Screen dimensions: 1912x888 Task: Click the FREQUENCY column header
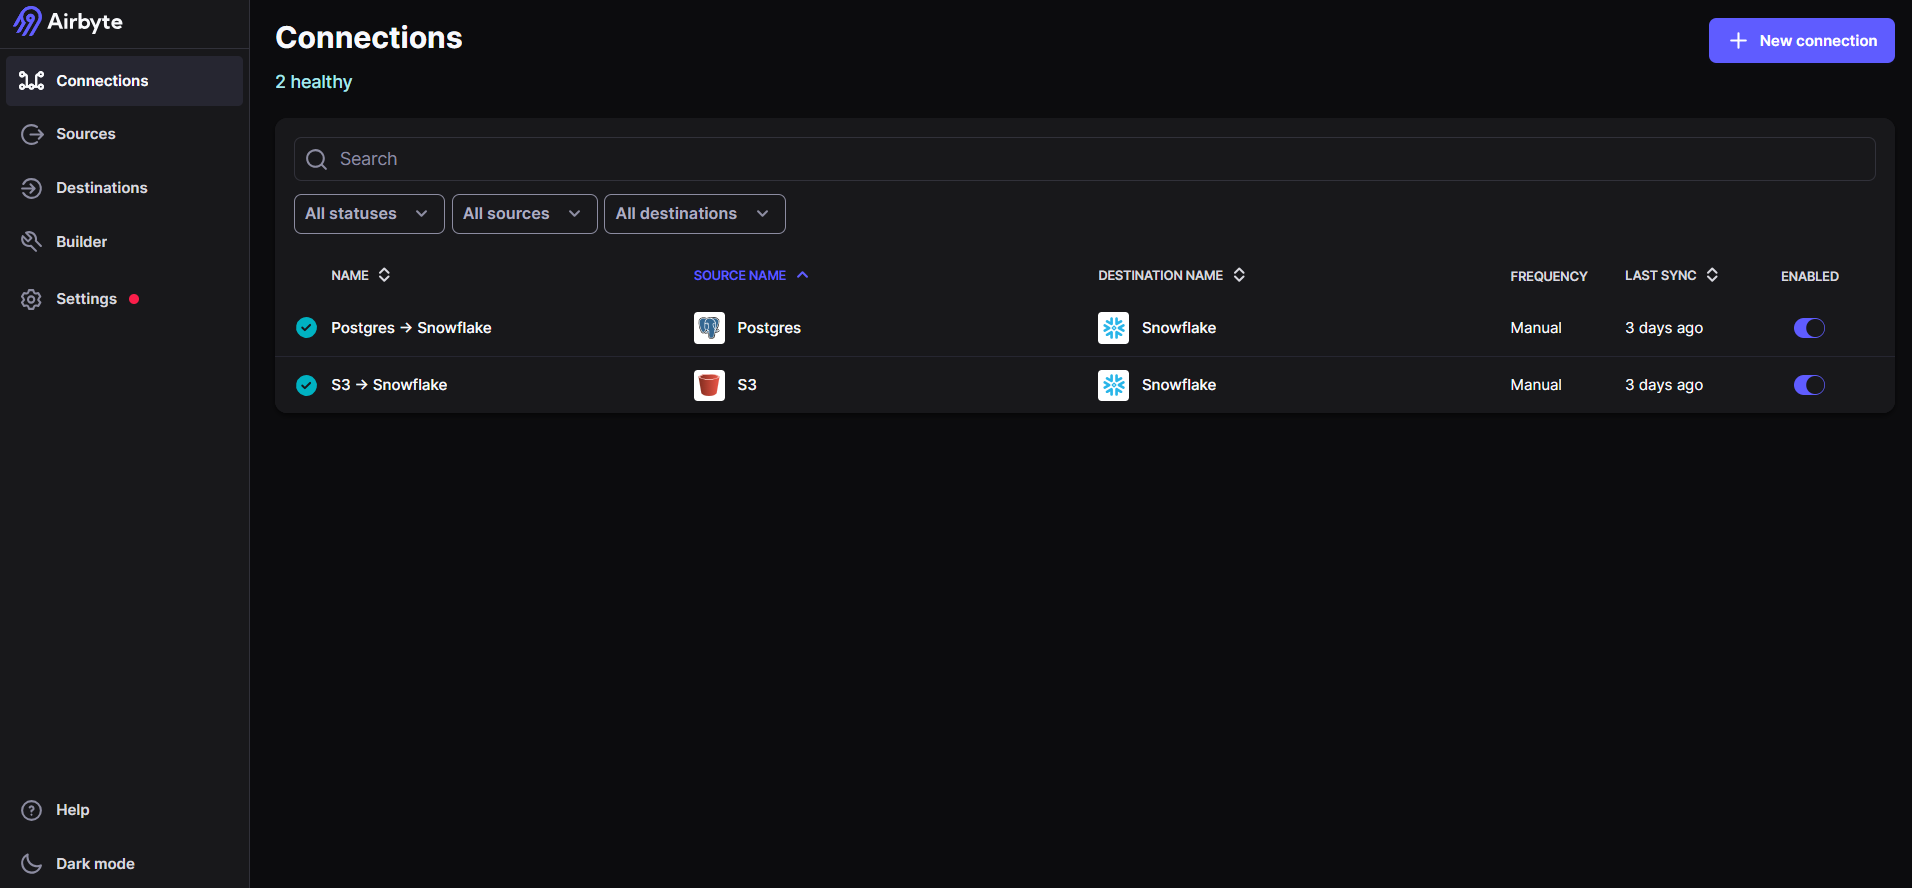coord(1549,276)
